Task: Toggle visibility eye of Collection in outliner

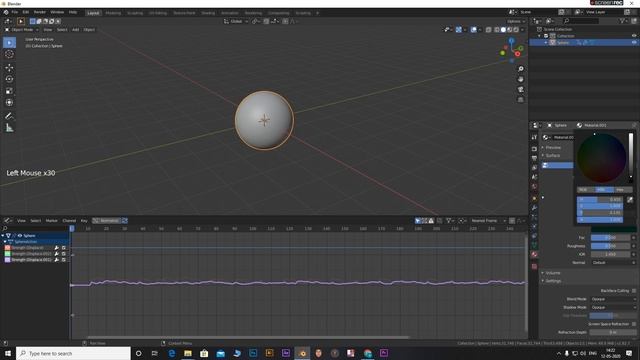Action: (634, 36)
